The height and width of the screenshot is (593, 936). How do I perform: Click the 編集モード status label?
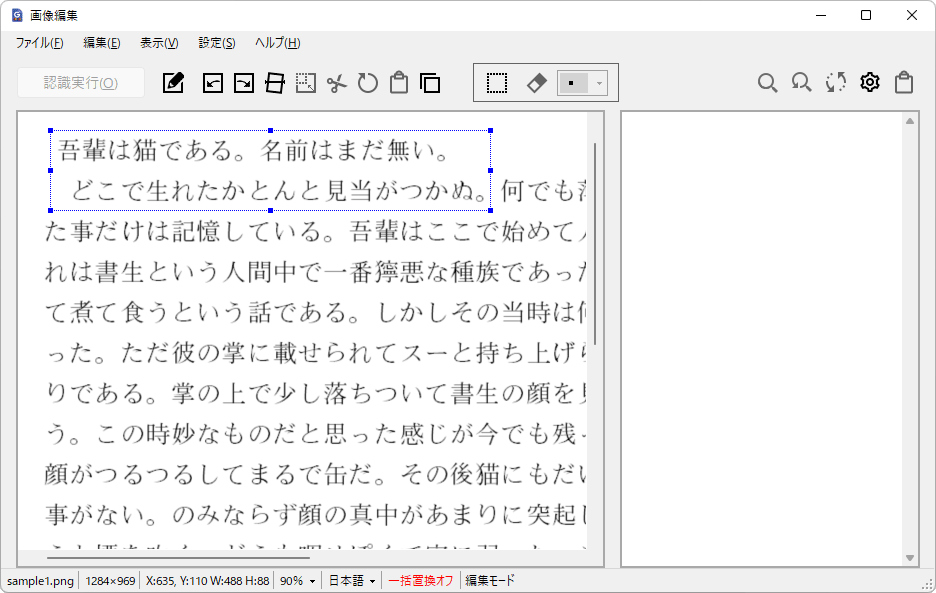[489, 581]
